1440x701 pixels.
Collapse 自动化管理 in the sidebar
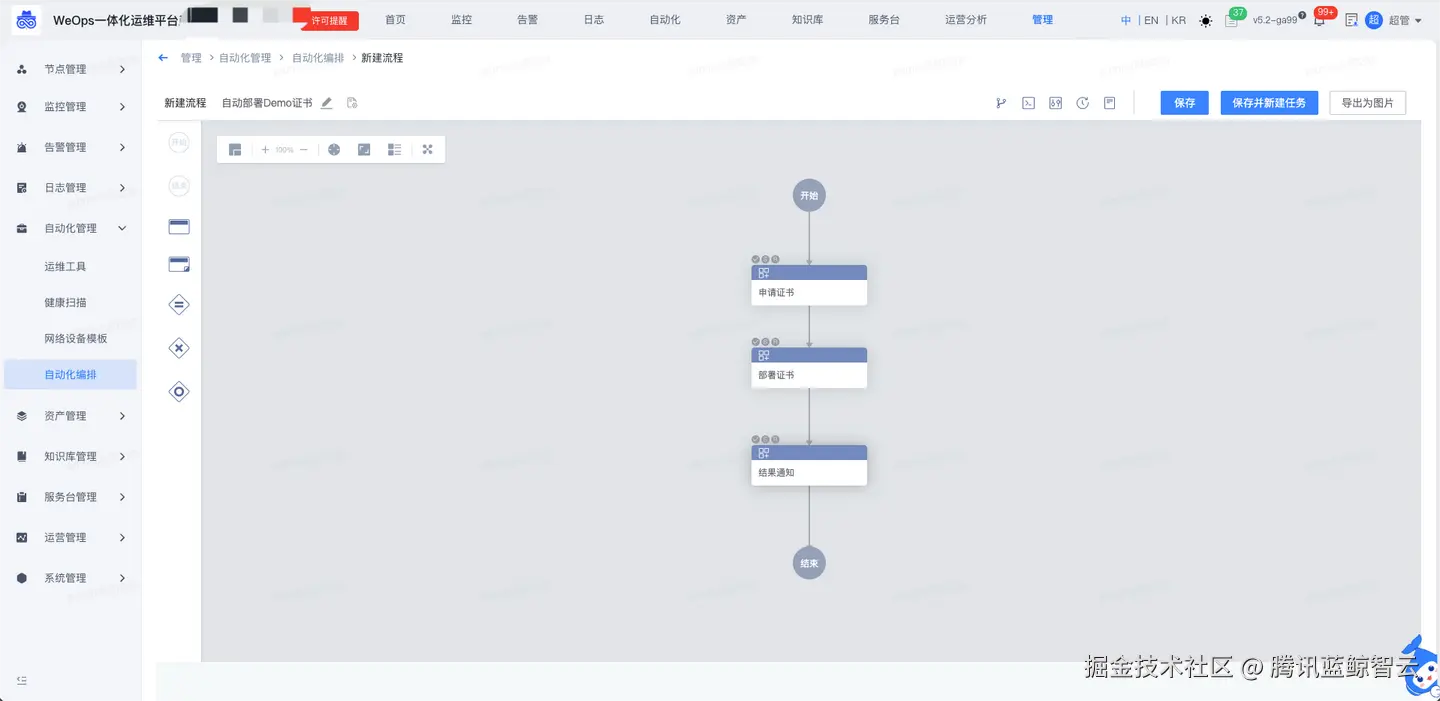[70, 228]
